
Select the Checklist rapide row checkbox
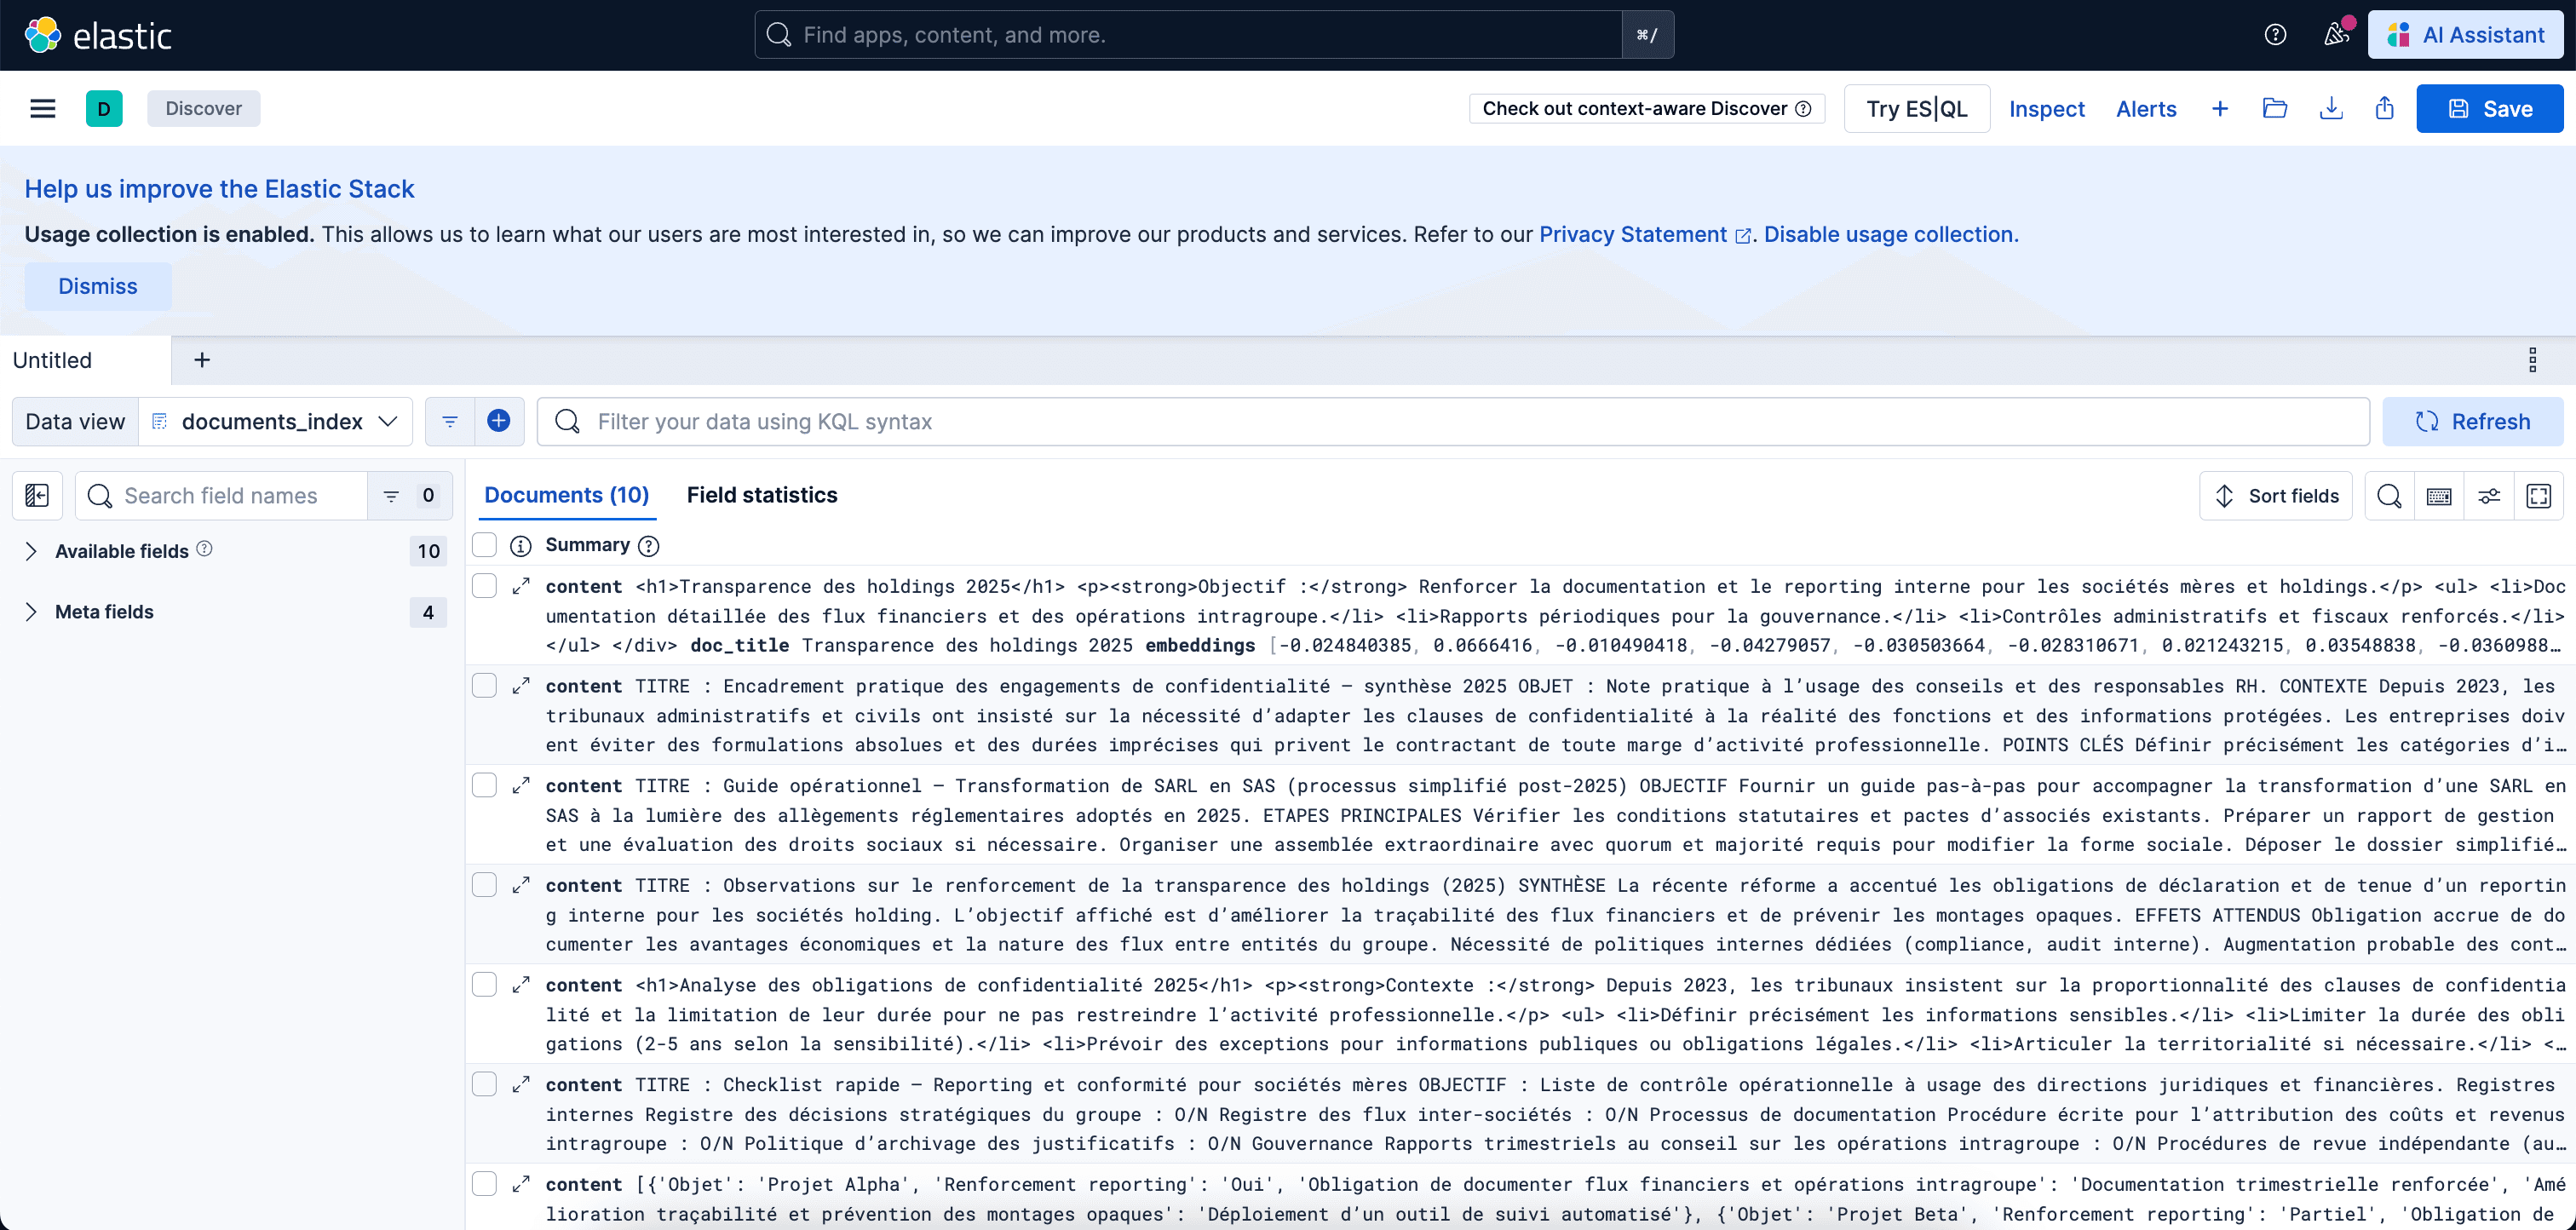484,1084
